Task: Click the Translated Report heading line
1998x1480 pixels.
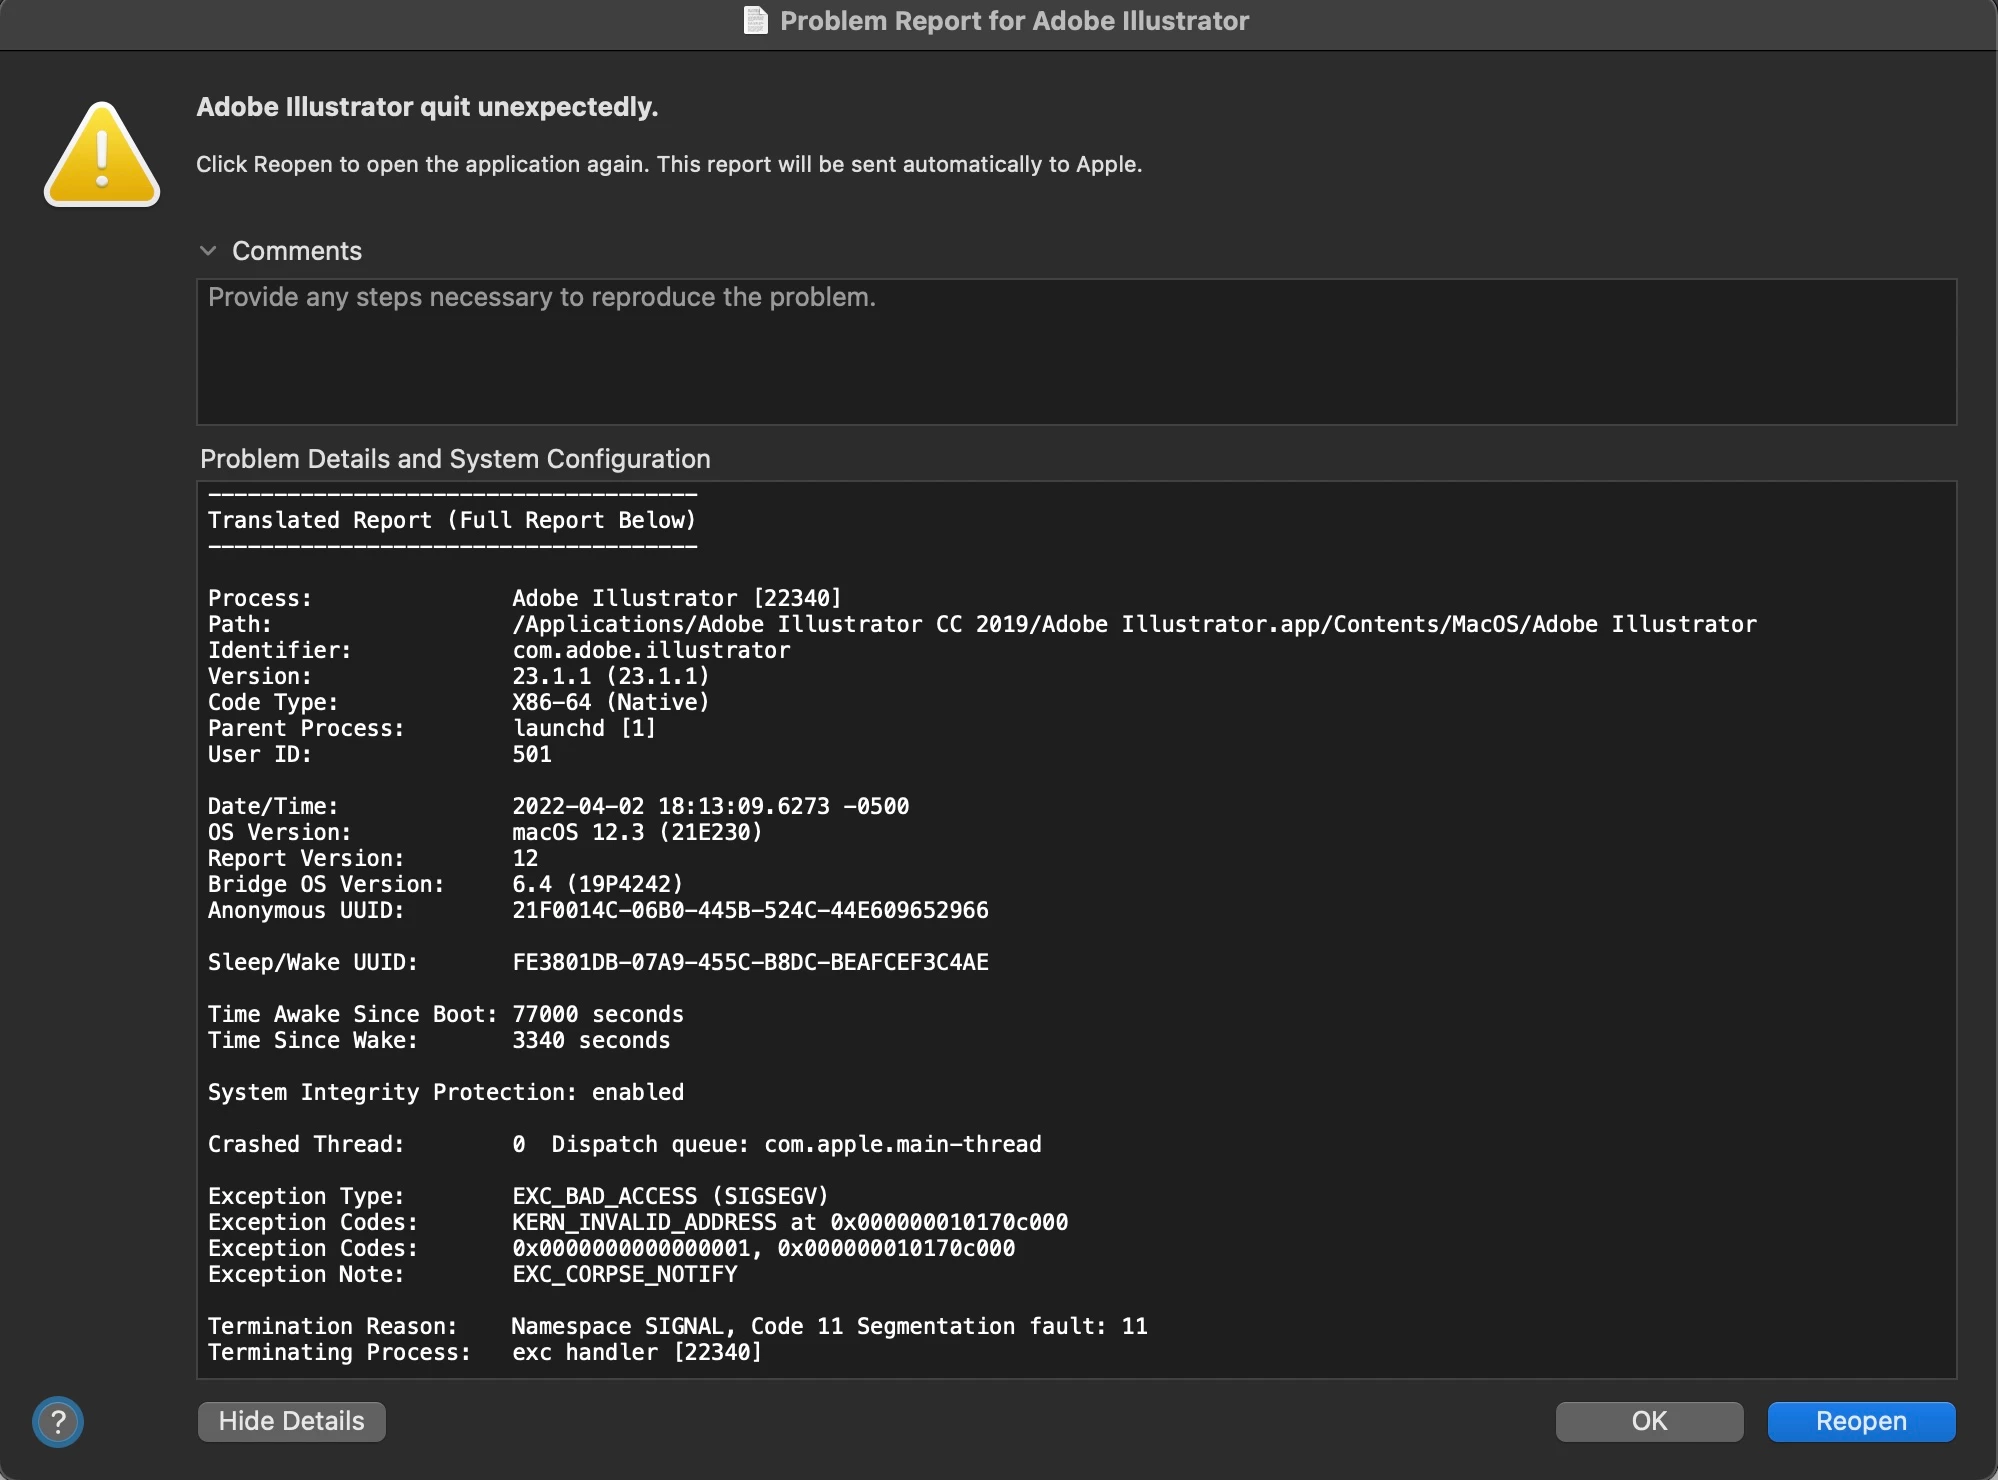Action: coord(451,520)
